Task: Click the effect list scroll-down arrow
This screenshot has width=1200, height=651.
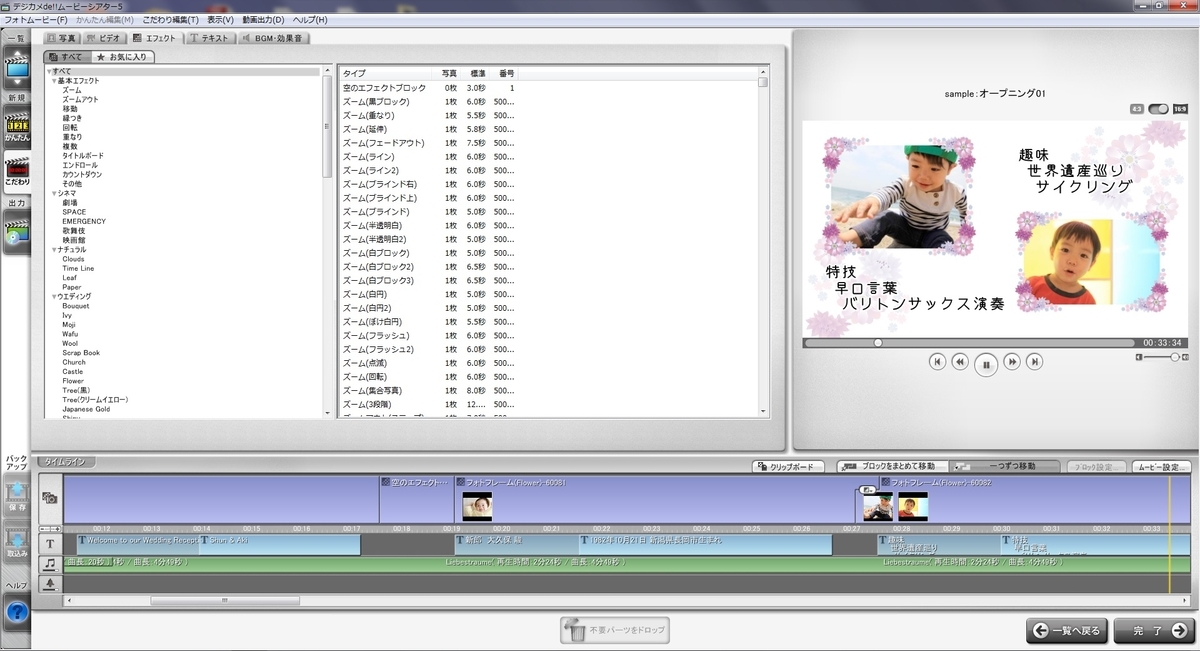Action: (x=763, y=411)
